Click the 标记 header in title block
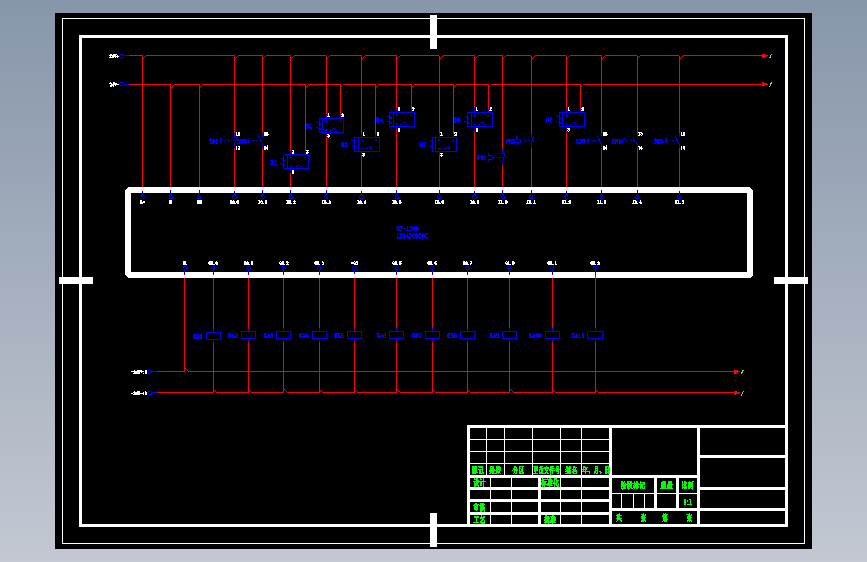Image resolution: width=867 pixels, height=562 pixels. click(478, 470)
